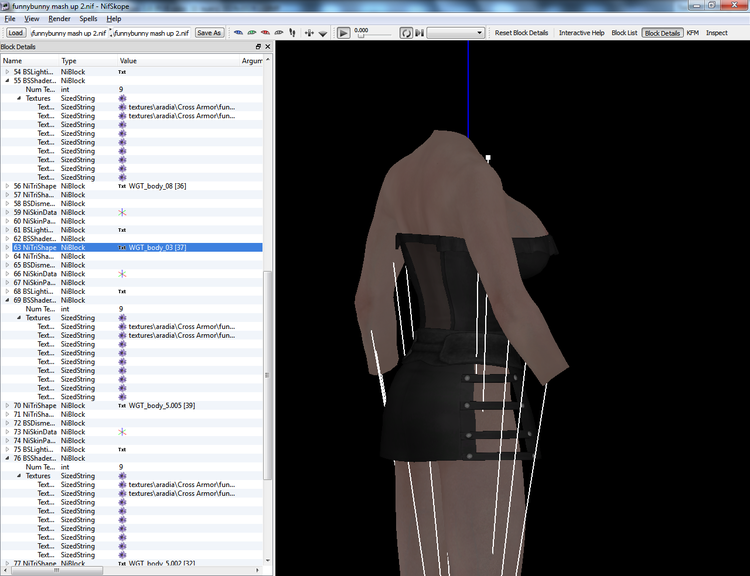Toggle the Block List panel

coord(624,33)
